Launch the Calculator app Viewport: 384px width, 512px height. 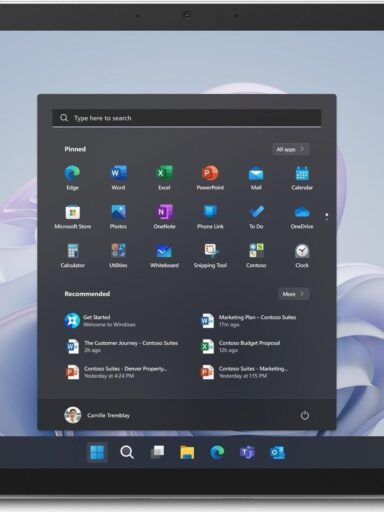click(72, 256)
